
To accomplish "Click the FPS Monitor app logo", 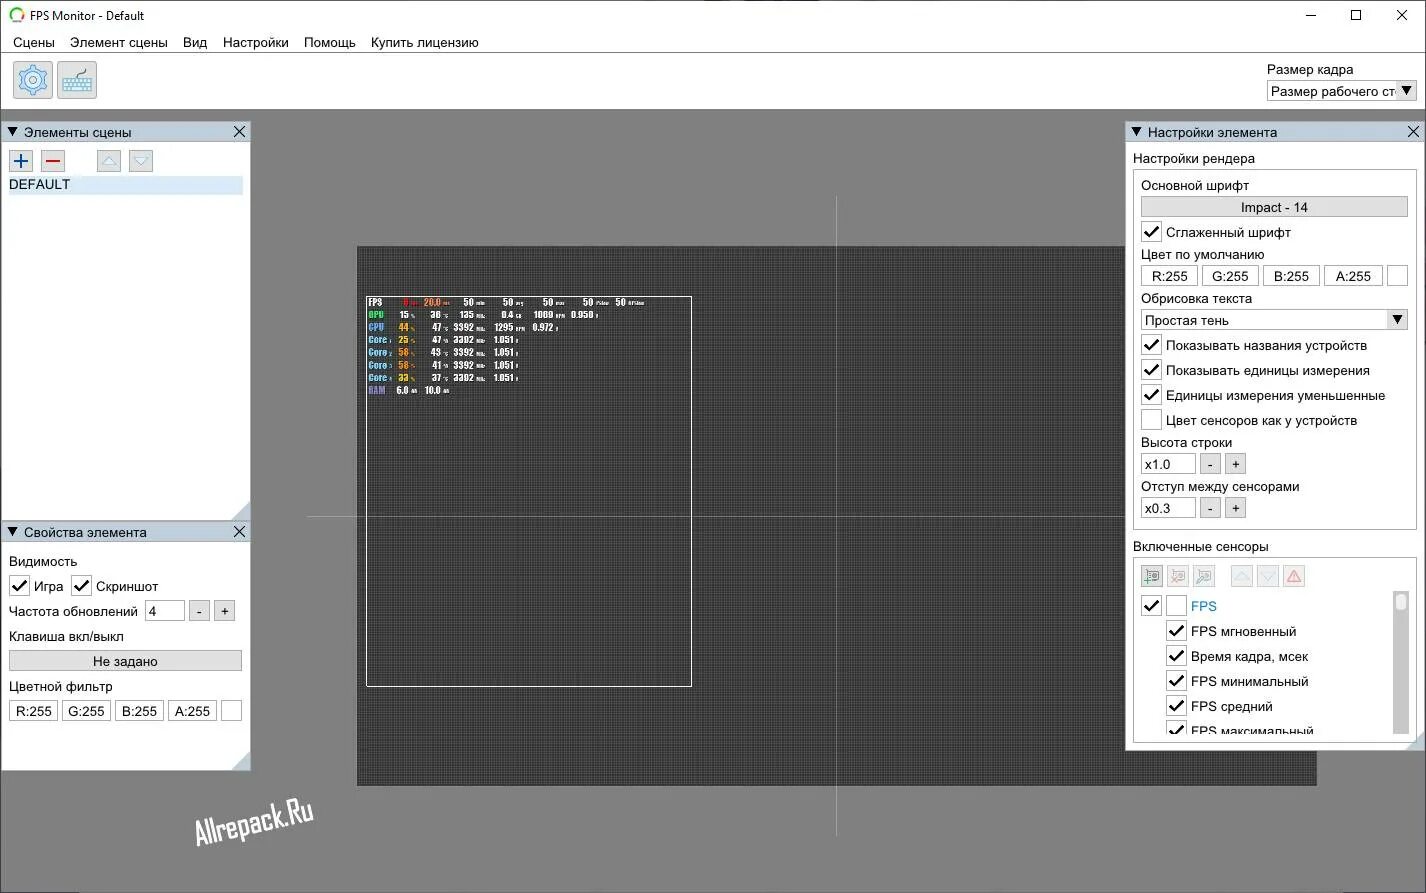I will 16,15.
